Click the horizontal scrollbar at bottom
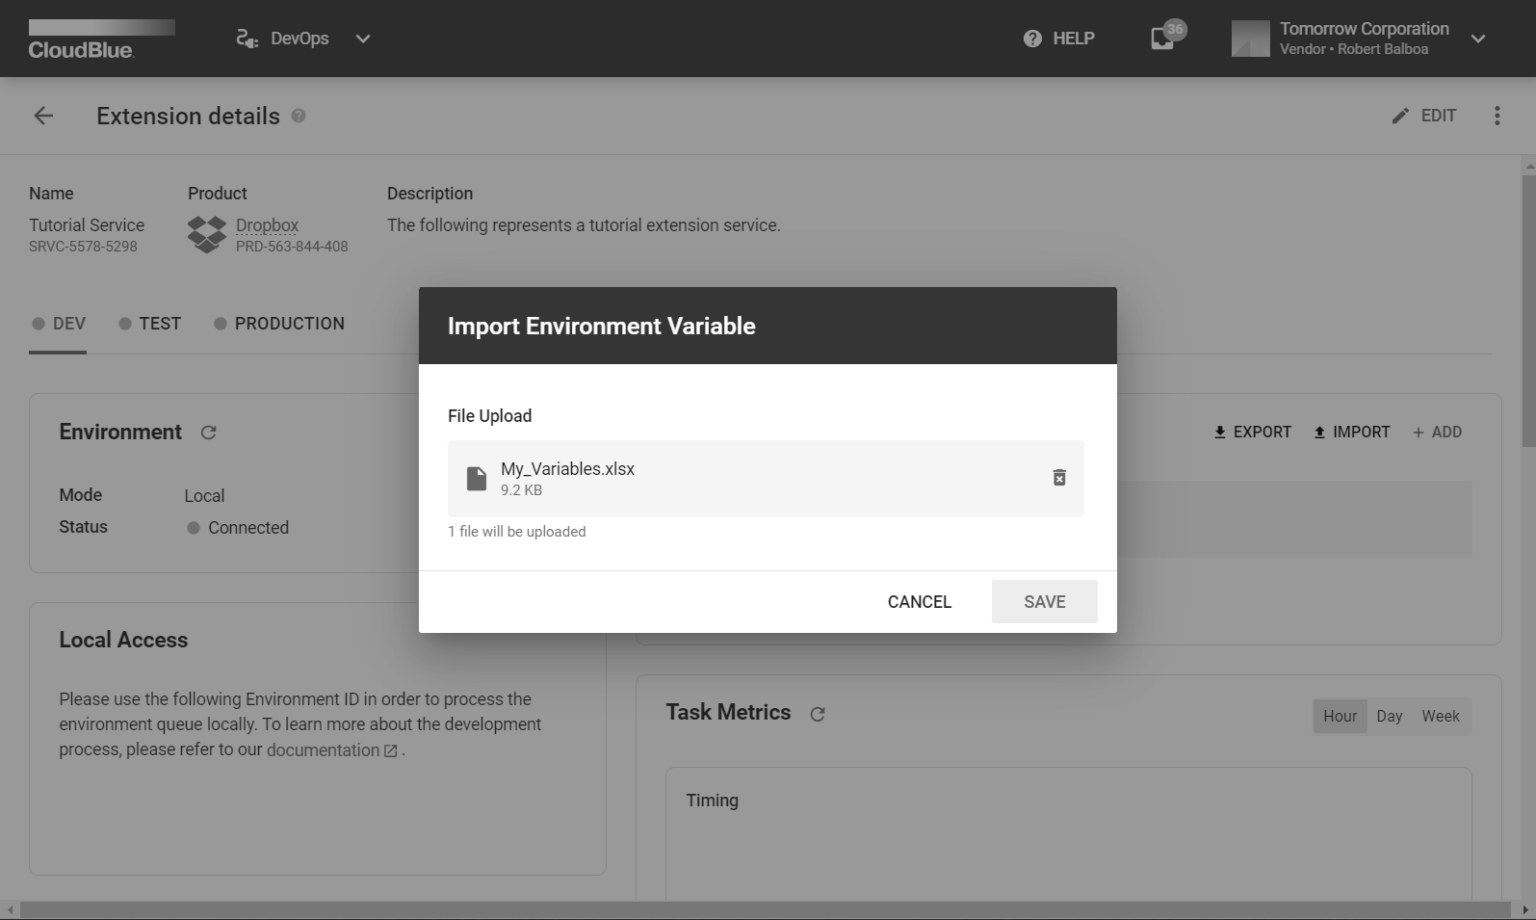 (x=765, y=910)
